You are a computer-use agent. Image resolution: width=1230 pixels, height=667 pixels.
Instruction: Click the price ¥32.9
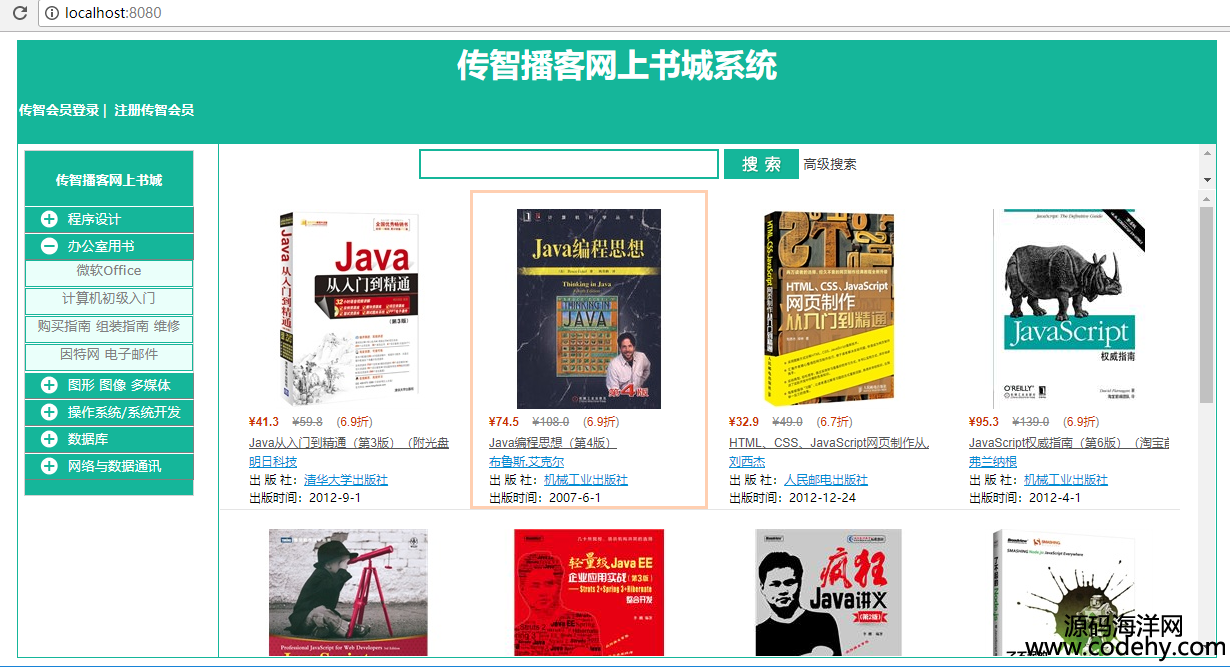tap(744, 422)
